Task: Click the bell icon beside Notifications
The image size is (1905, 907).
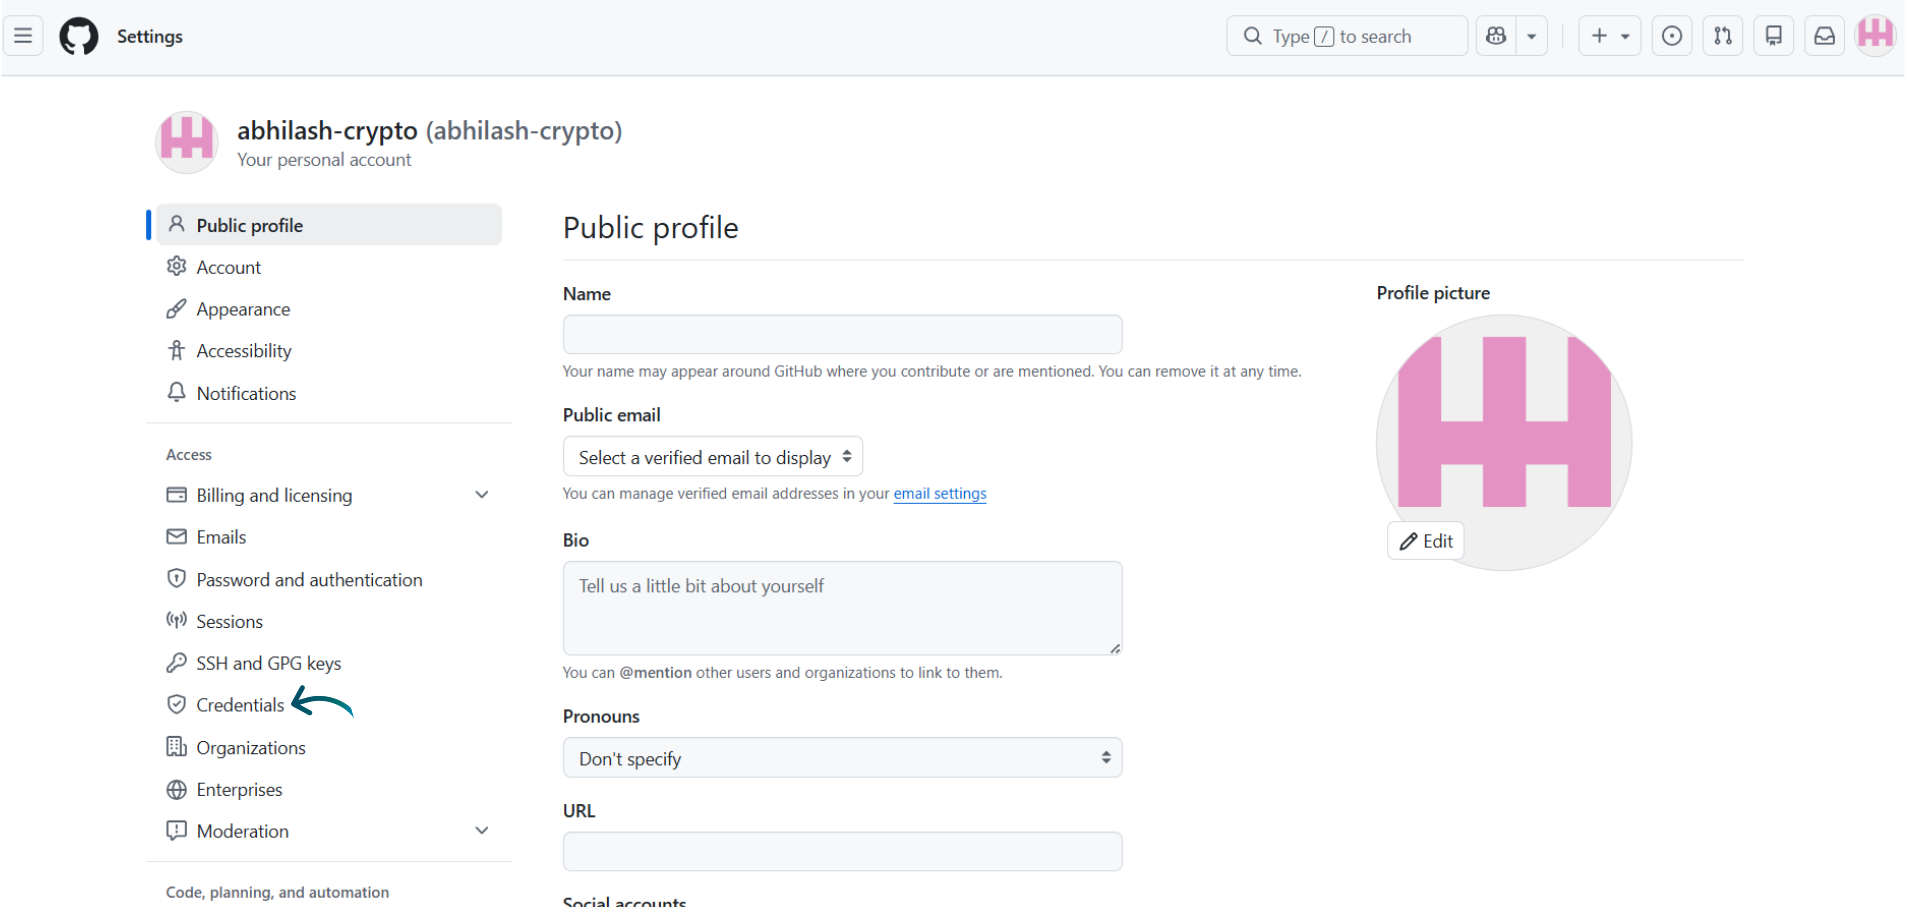Action: point(177,392)
